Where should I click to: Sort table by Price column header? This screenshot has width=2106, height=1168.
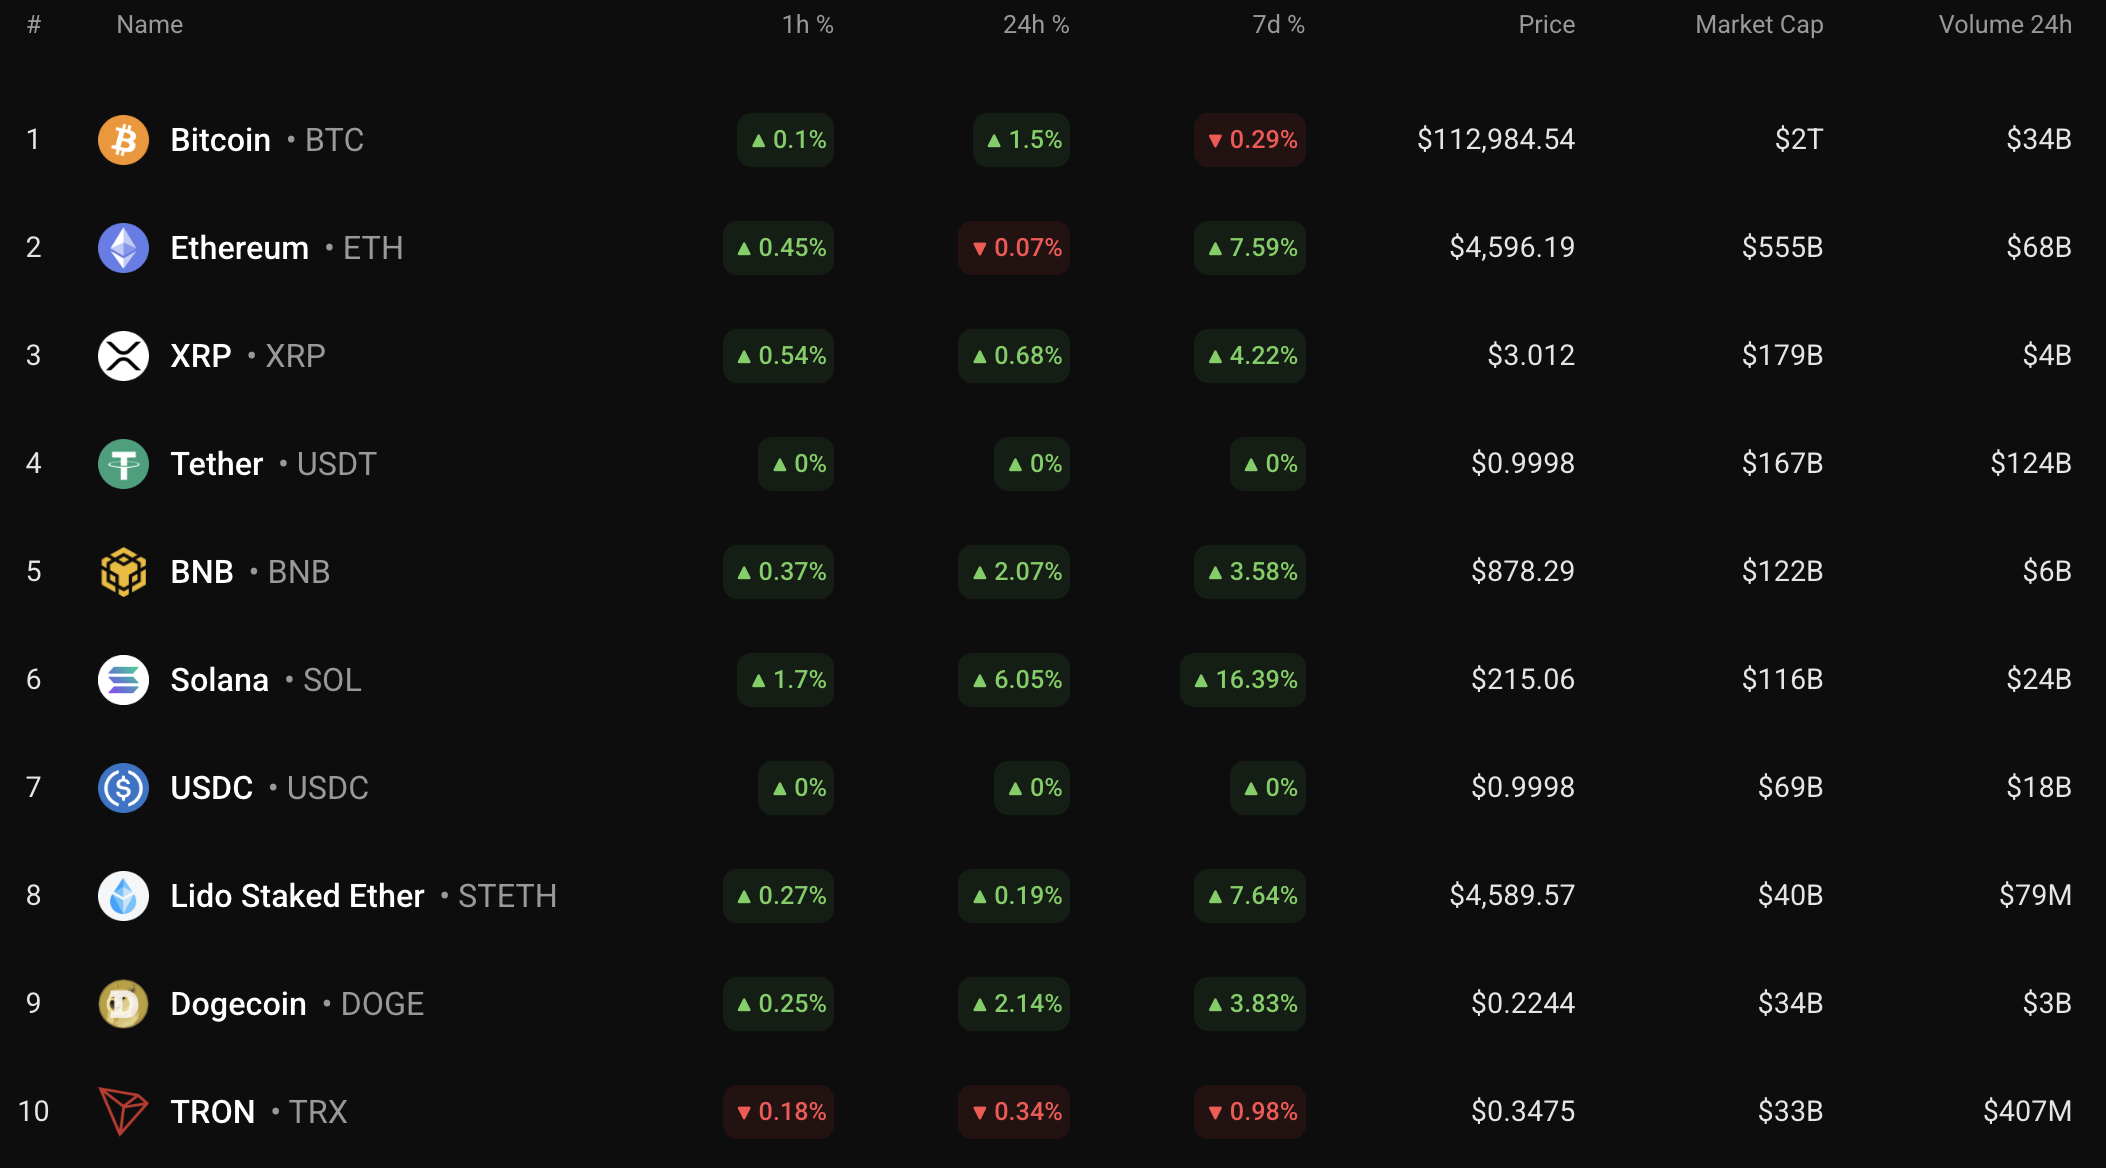[x=1546, y=25]
